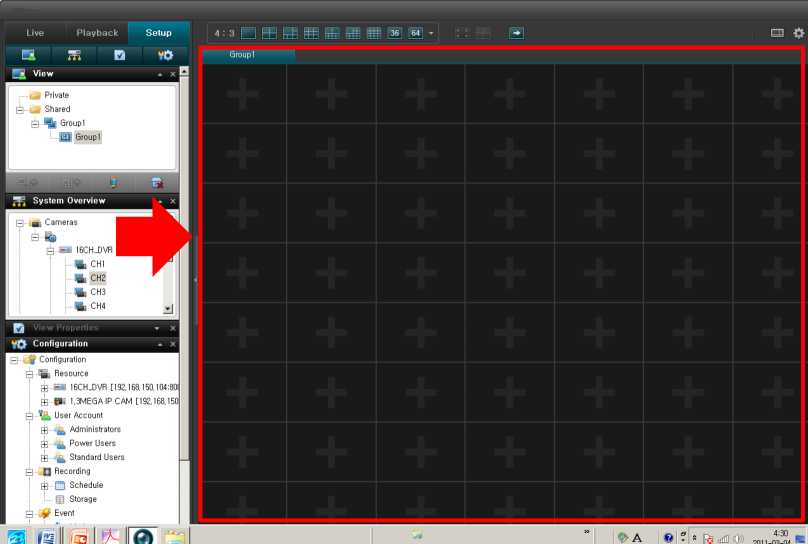Collapse the Shared folder tree node
Image resolution: width=808 pixels, height=544 pixels.
pyautogui.click(x=19, y=109)
